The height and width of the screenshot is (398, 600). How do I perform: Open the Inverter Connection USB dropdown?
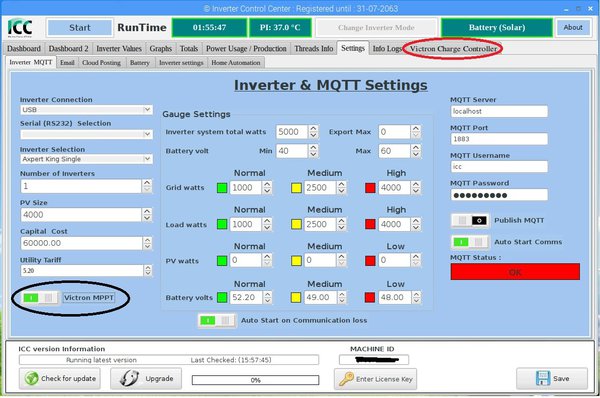click(86, 110)
